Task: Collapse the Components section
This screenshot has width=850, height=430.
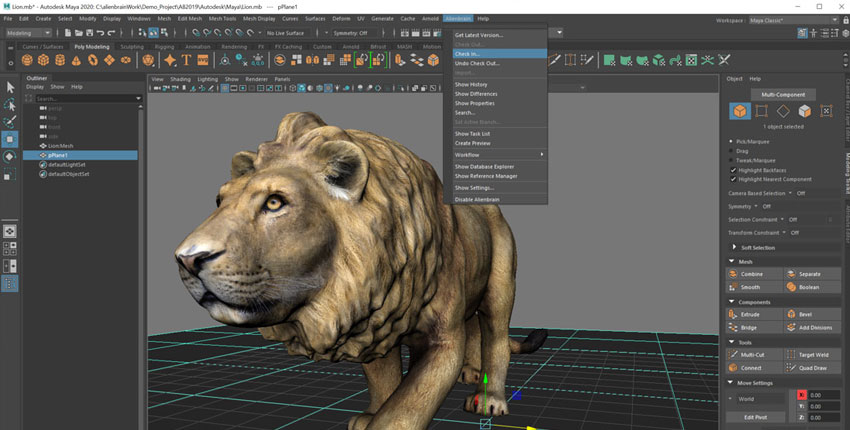Action: coord(731,302)
